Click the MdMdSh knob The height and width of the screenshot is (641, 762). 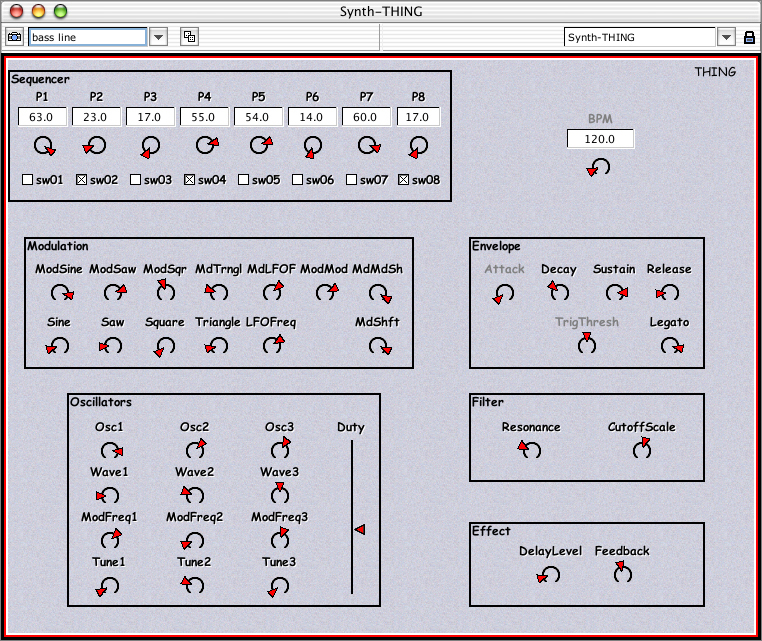pos(380,294)
